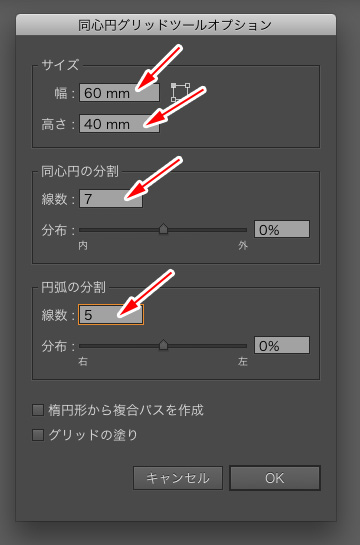360x545 pixels.
Task: Focus 同心円の分割 線数 field showing 7
Action: click(111, 199)
